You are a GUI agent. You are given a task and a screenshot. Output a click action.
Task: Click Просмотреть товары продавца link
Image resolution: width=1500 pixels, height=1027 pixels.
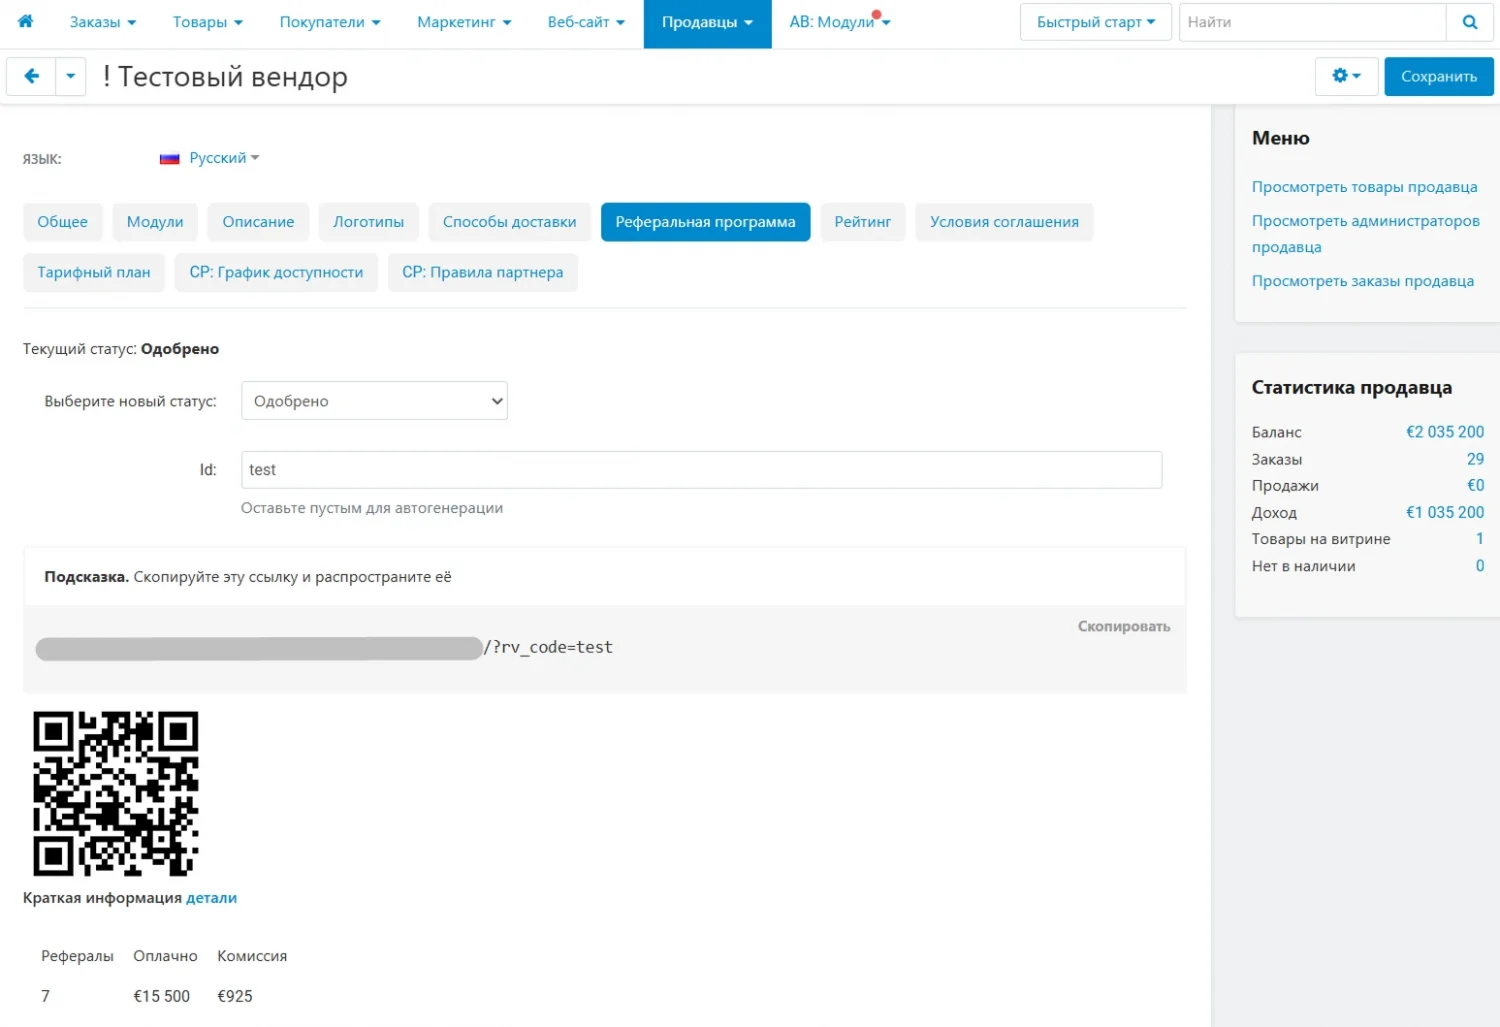(x=1364, y=187)
